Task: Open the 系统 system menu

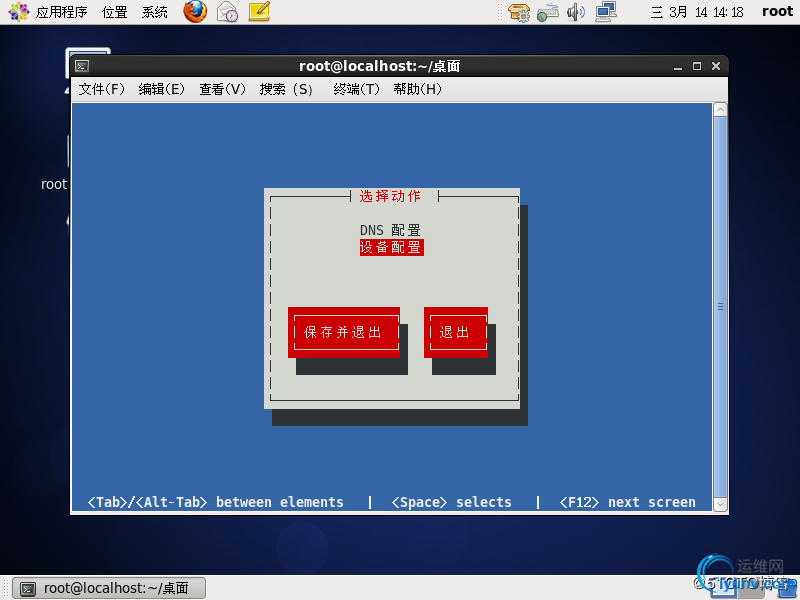Action: click(x=155, y=12)
